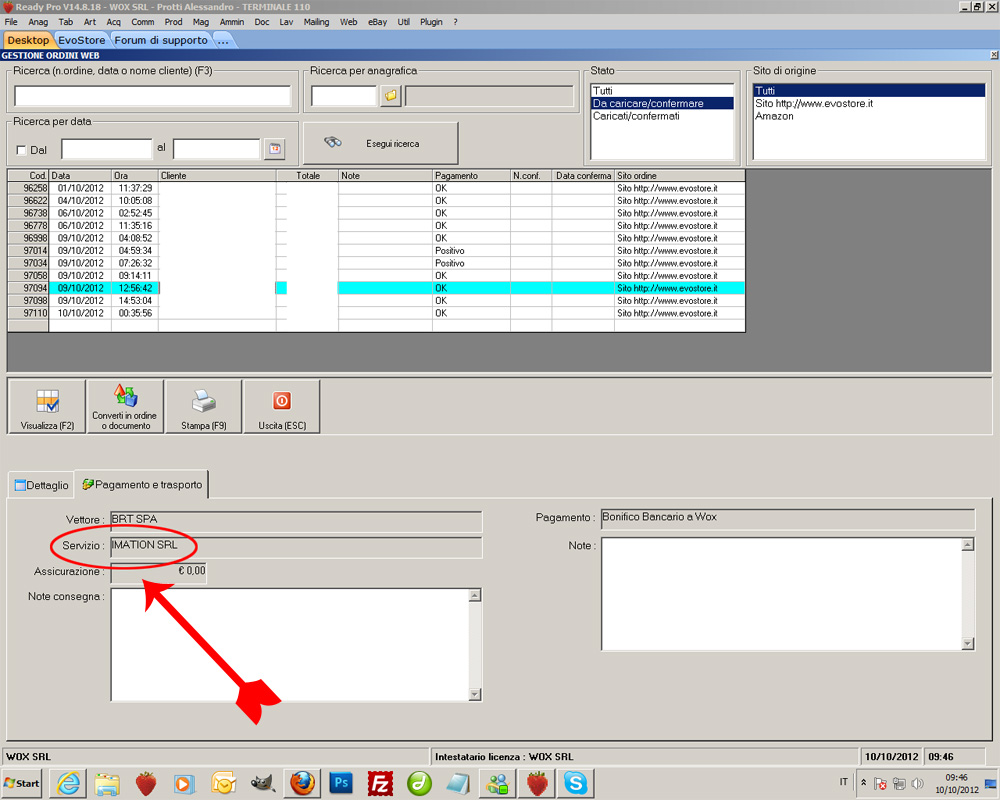This screenshot has height=800, width=1000.
Task: Open Internet Explorer from the taskbar
Action: click(x=68, y=783)
